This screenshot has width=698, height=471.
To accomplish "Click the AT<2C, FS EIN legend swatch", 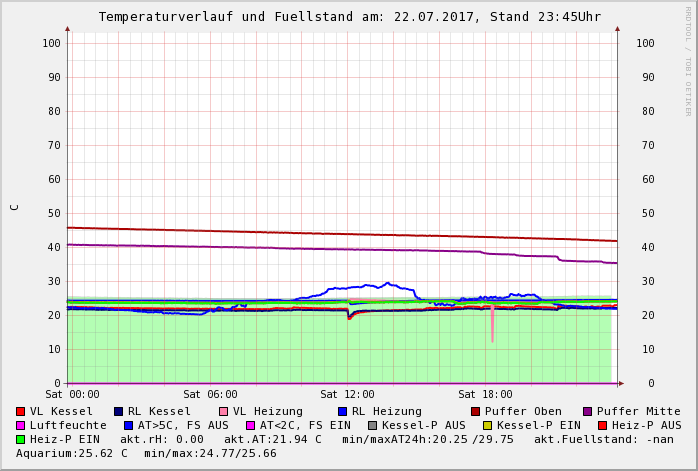I will (250, 426).
